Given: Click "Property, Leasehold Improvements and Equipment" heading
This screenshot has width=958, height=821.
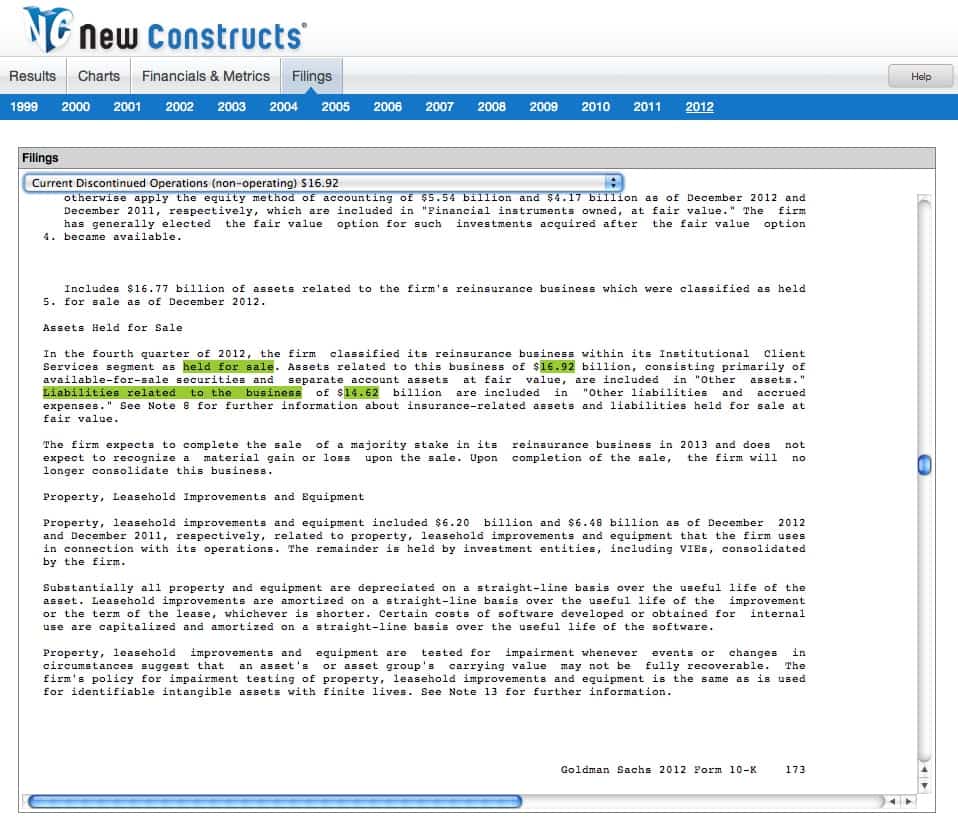Looking at the screenshot, I should pyautogui.click(x=203, y=497).
